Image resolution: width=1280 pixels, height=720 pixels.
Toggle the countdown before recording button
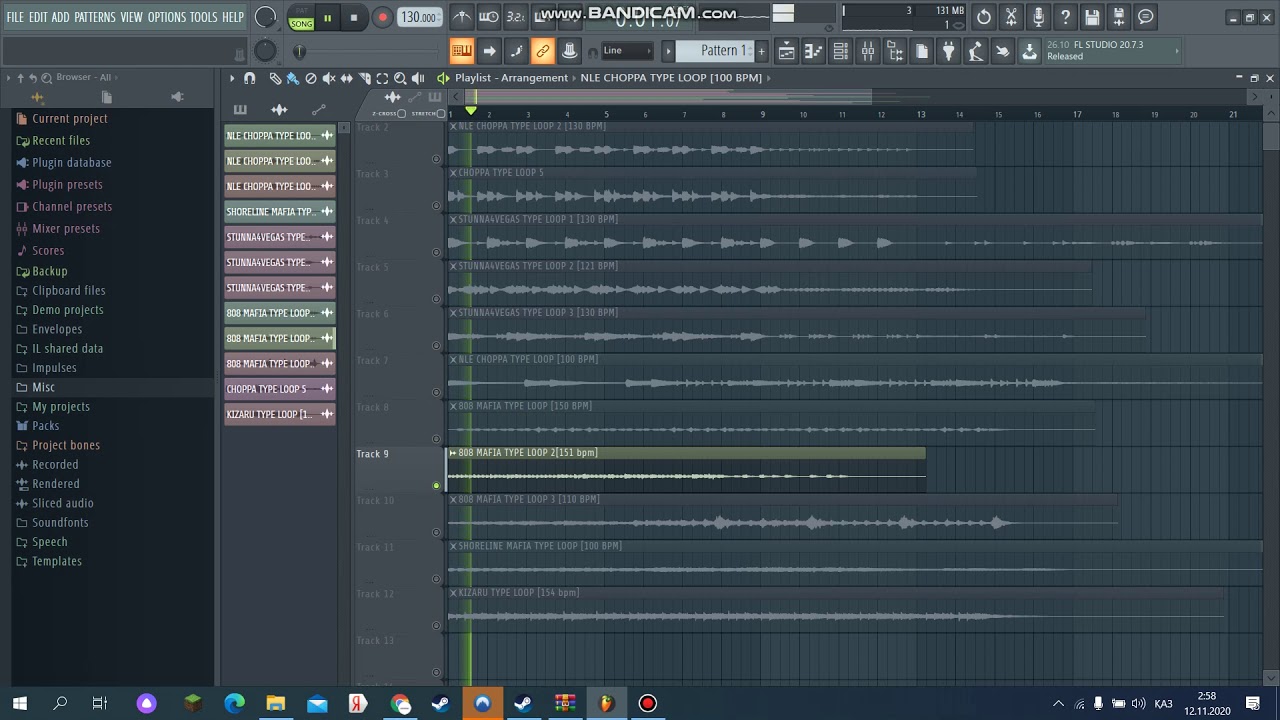point(516,17)
